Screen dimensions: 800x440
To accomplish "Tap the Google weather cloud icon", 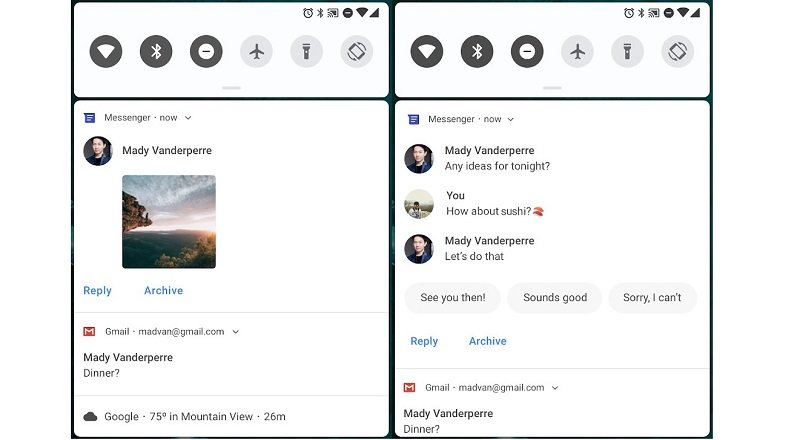I will 90,417.
